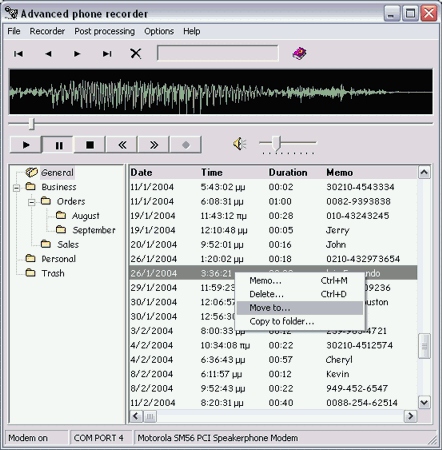The height and width of the screenshot is (450, 442).
Task: Select the General folder in the tree
Action: 57,173
